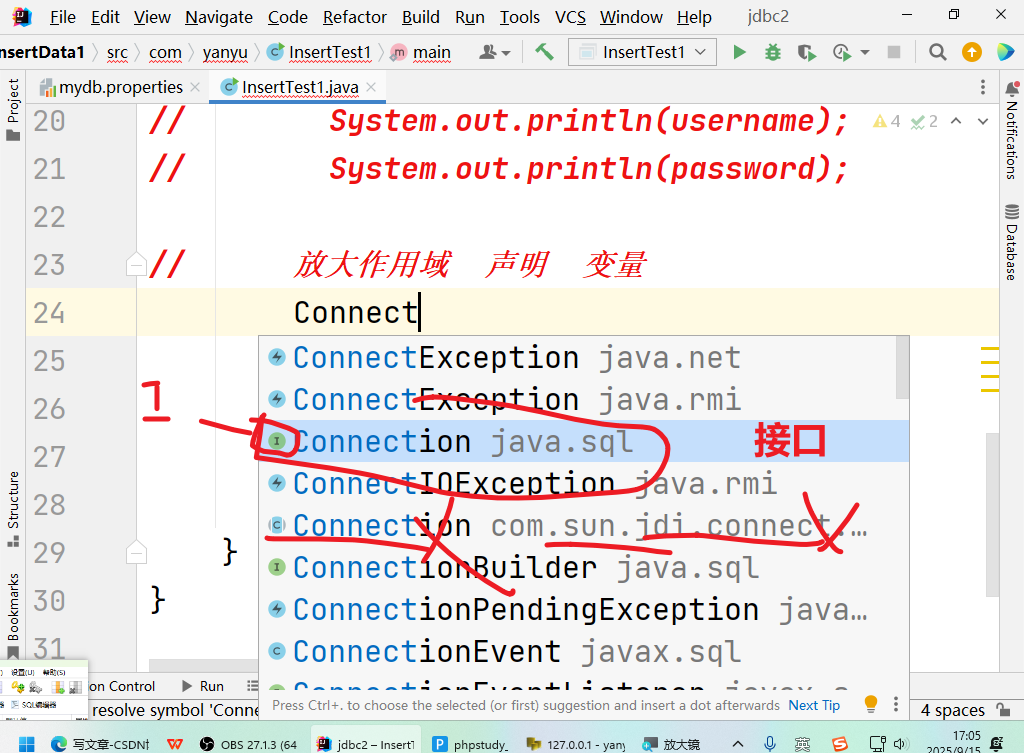Toggle the read-only lock icon in status bar
Viewport: 1024px width, 753px height.
click(1004, 709)
